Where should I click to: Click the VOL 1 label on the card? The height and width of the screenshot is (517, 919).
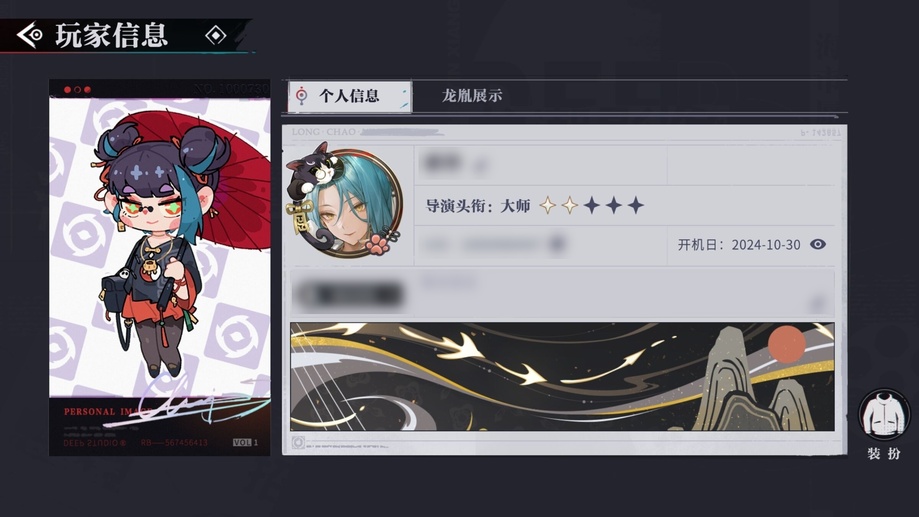246,443
